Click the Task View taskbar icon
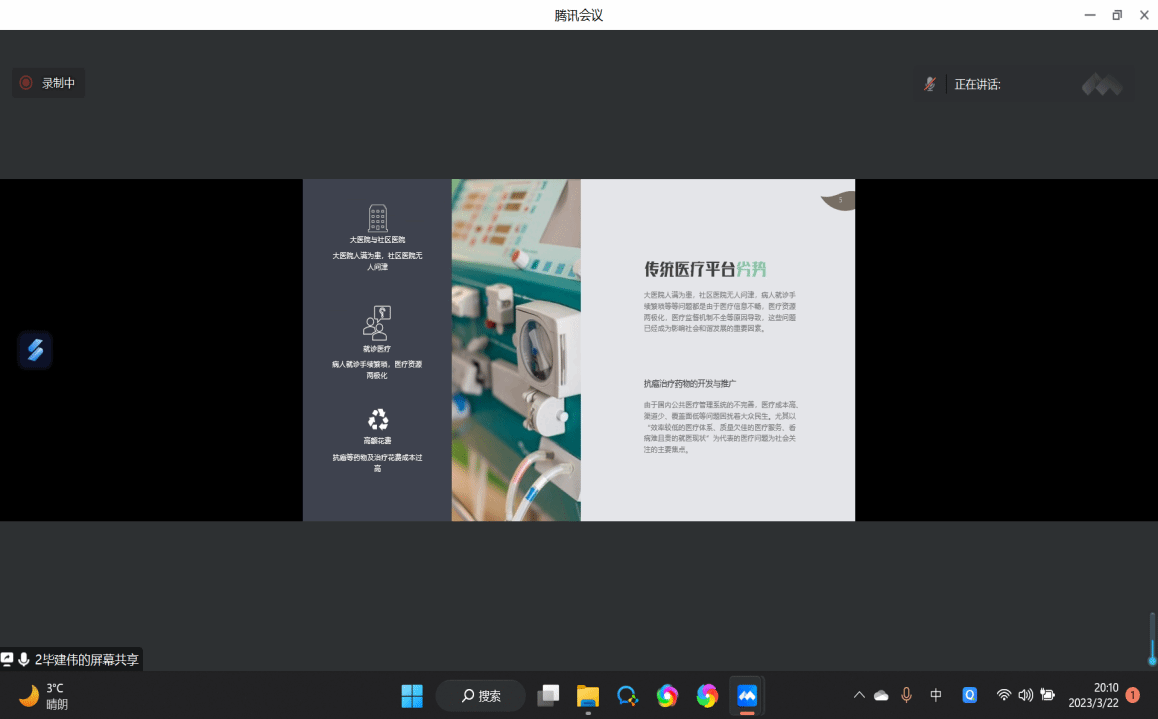This screenshot has height=719, width=1158. pos(548,695)
